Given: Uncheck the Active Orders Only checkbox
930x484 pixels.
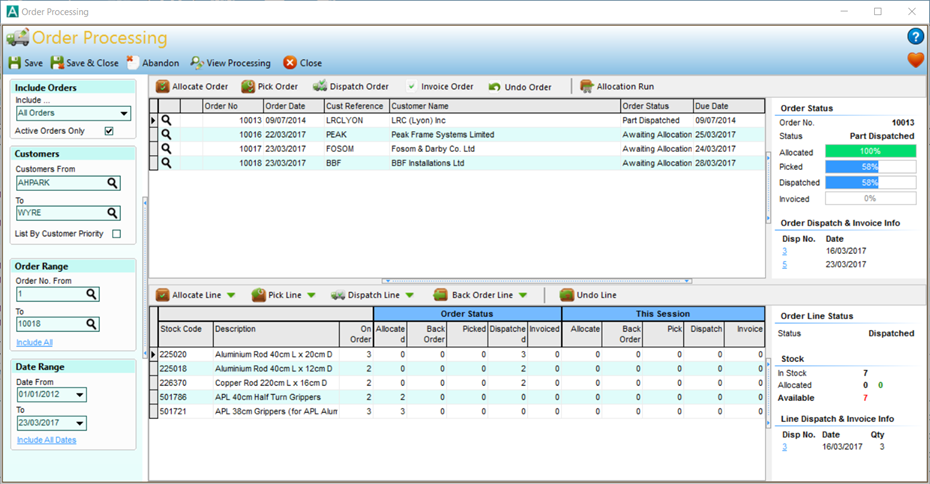Looking at the screenshot, I should pyautogui.click(x=109, y=131).
